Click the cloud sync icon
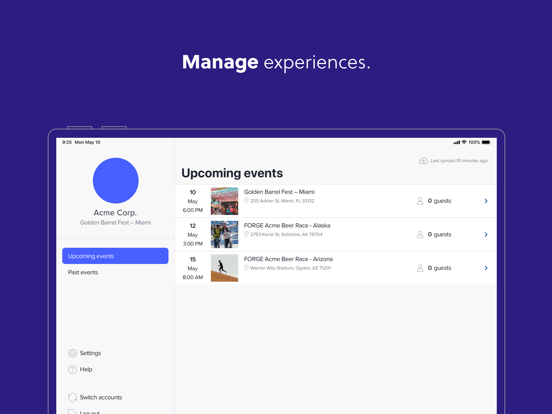 pos(423,161)
